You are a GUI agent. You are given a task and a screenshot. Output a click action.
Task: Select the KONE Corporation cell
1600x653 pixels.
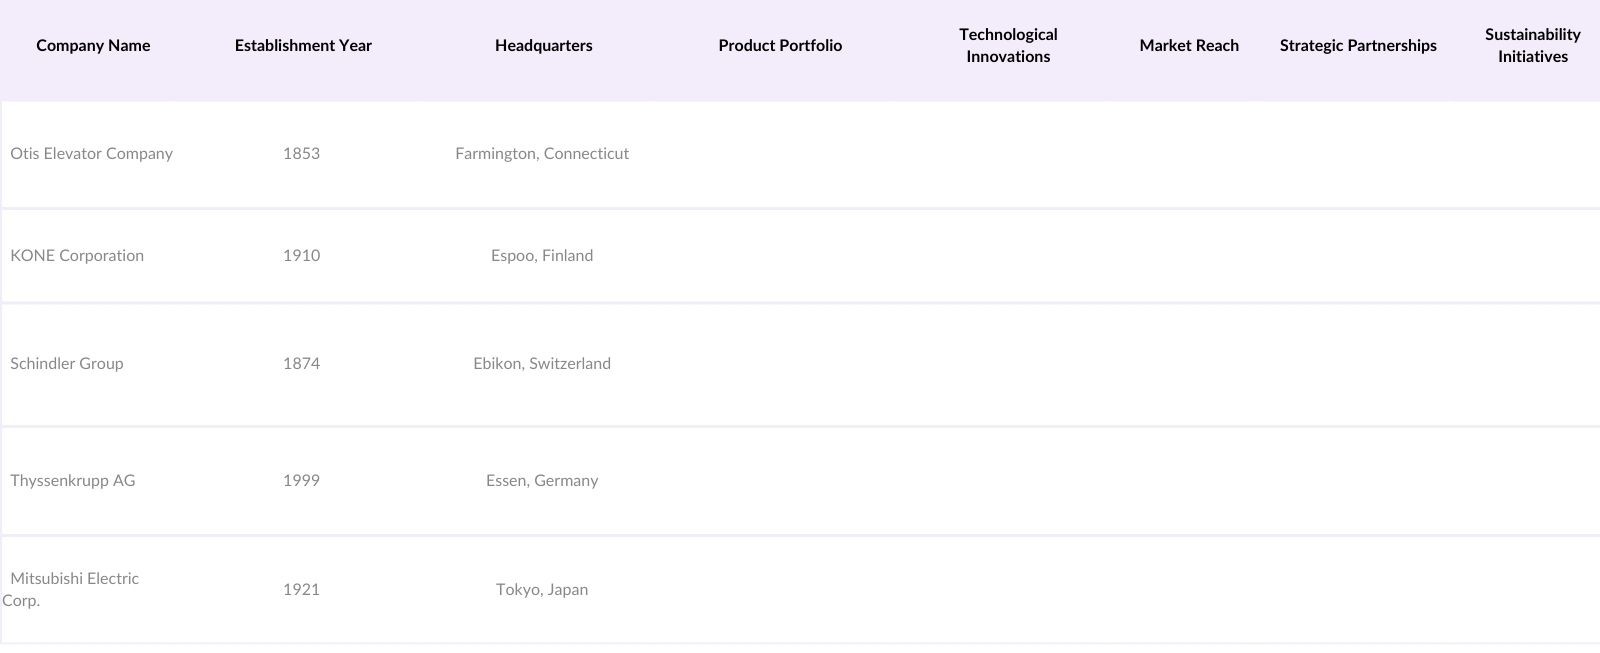point(77,256)
